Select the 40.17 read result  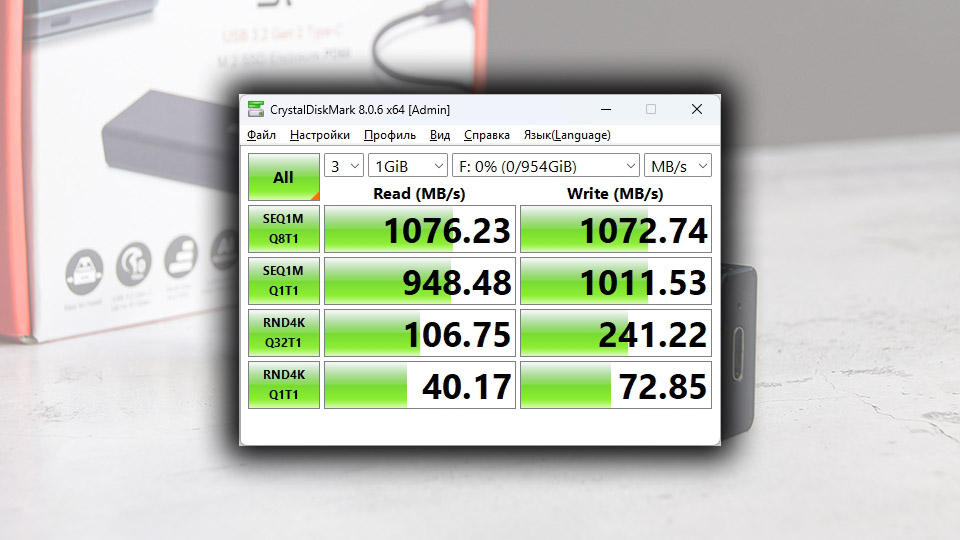(x=420, y=385)
